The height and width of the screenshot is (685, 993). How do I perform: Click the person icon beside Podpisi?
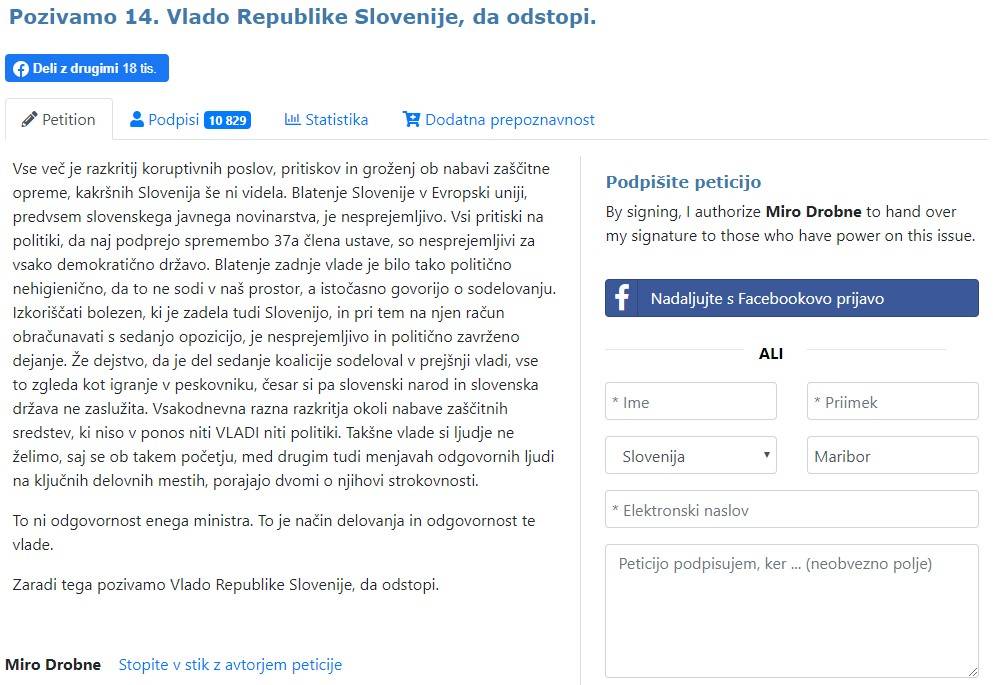pyautogui.click(x=137, y=120)
